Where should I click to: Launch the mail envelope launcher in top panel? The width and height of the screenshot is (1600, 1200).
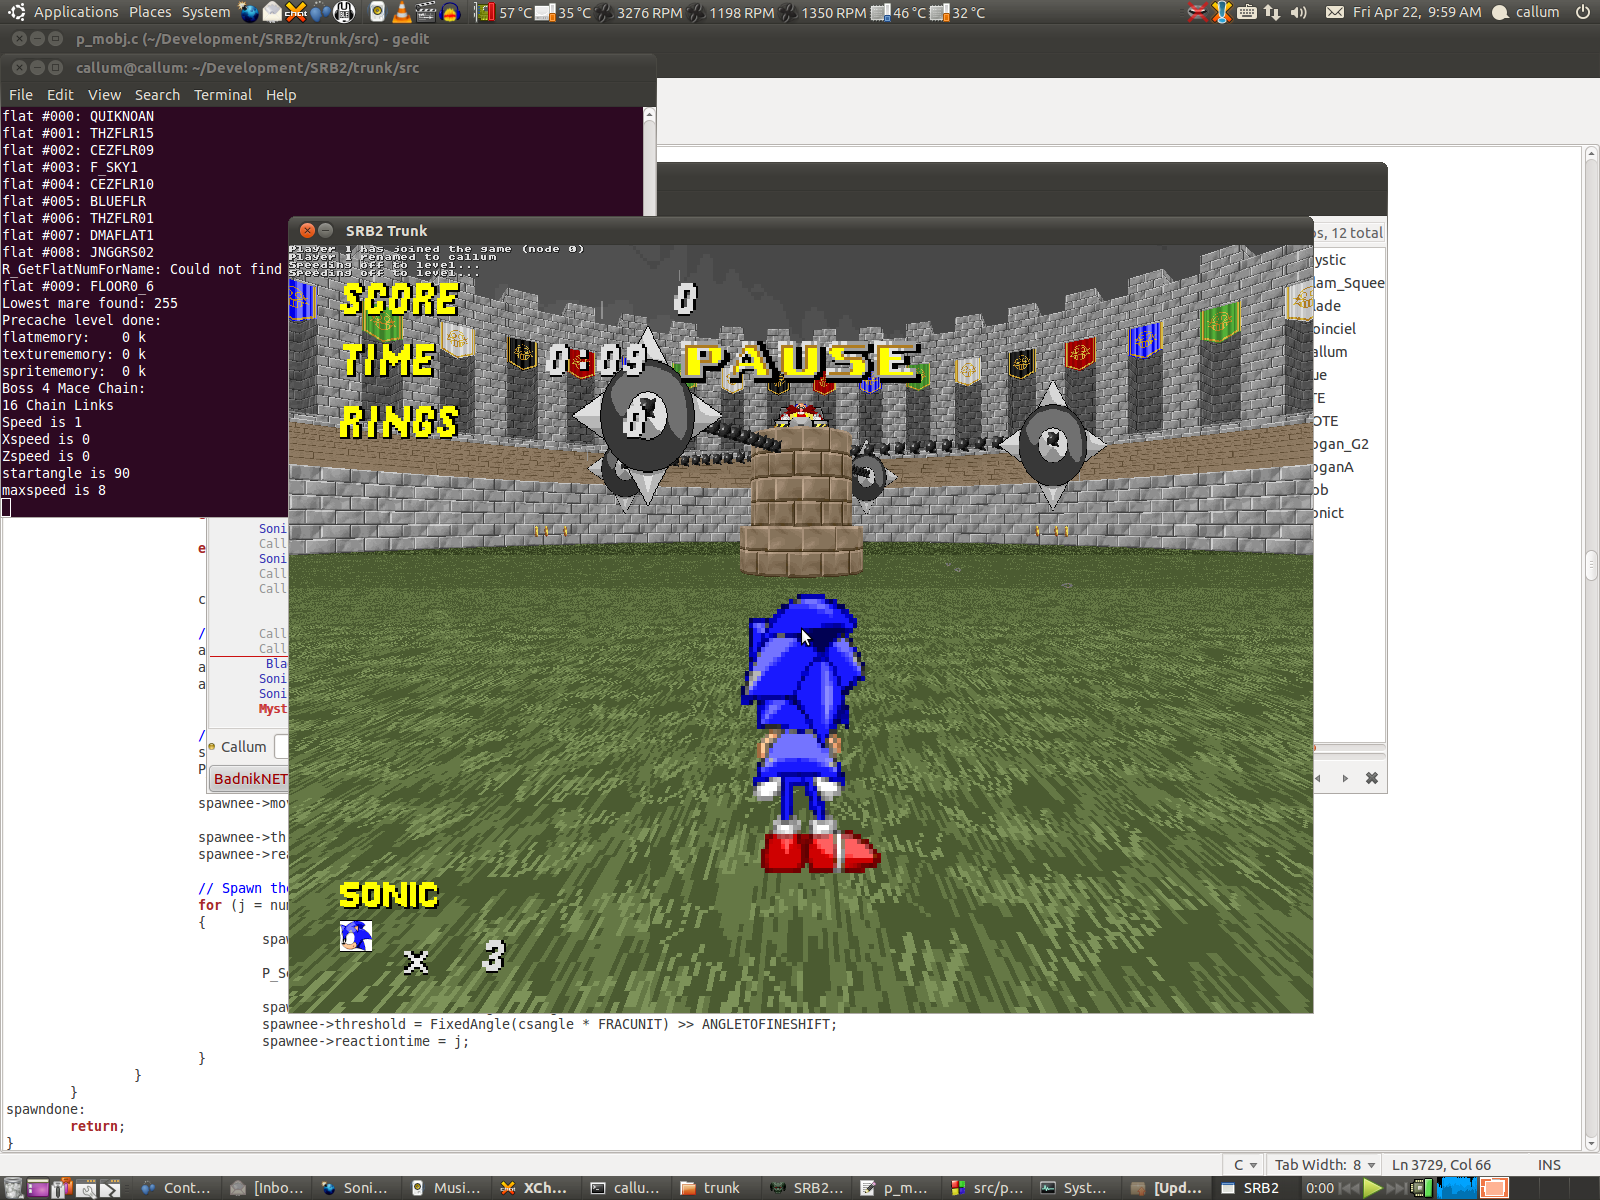pyautogui.click(x=272, y=12)
